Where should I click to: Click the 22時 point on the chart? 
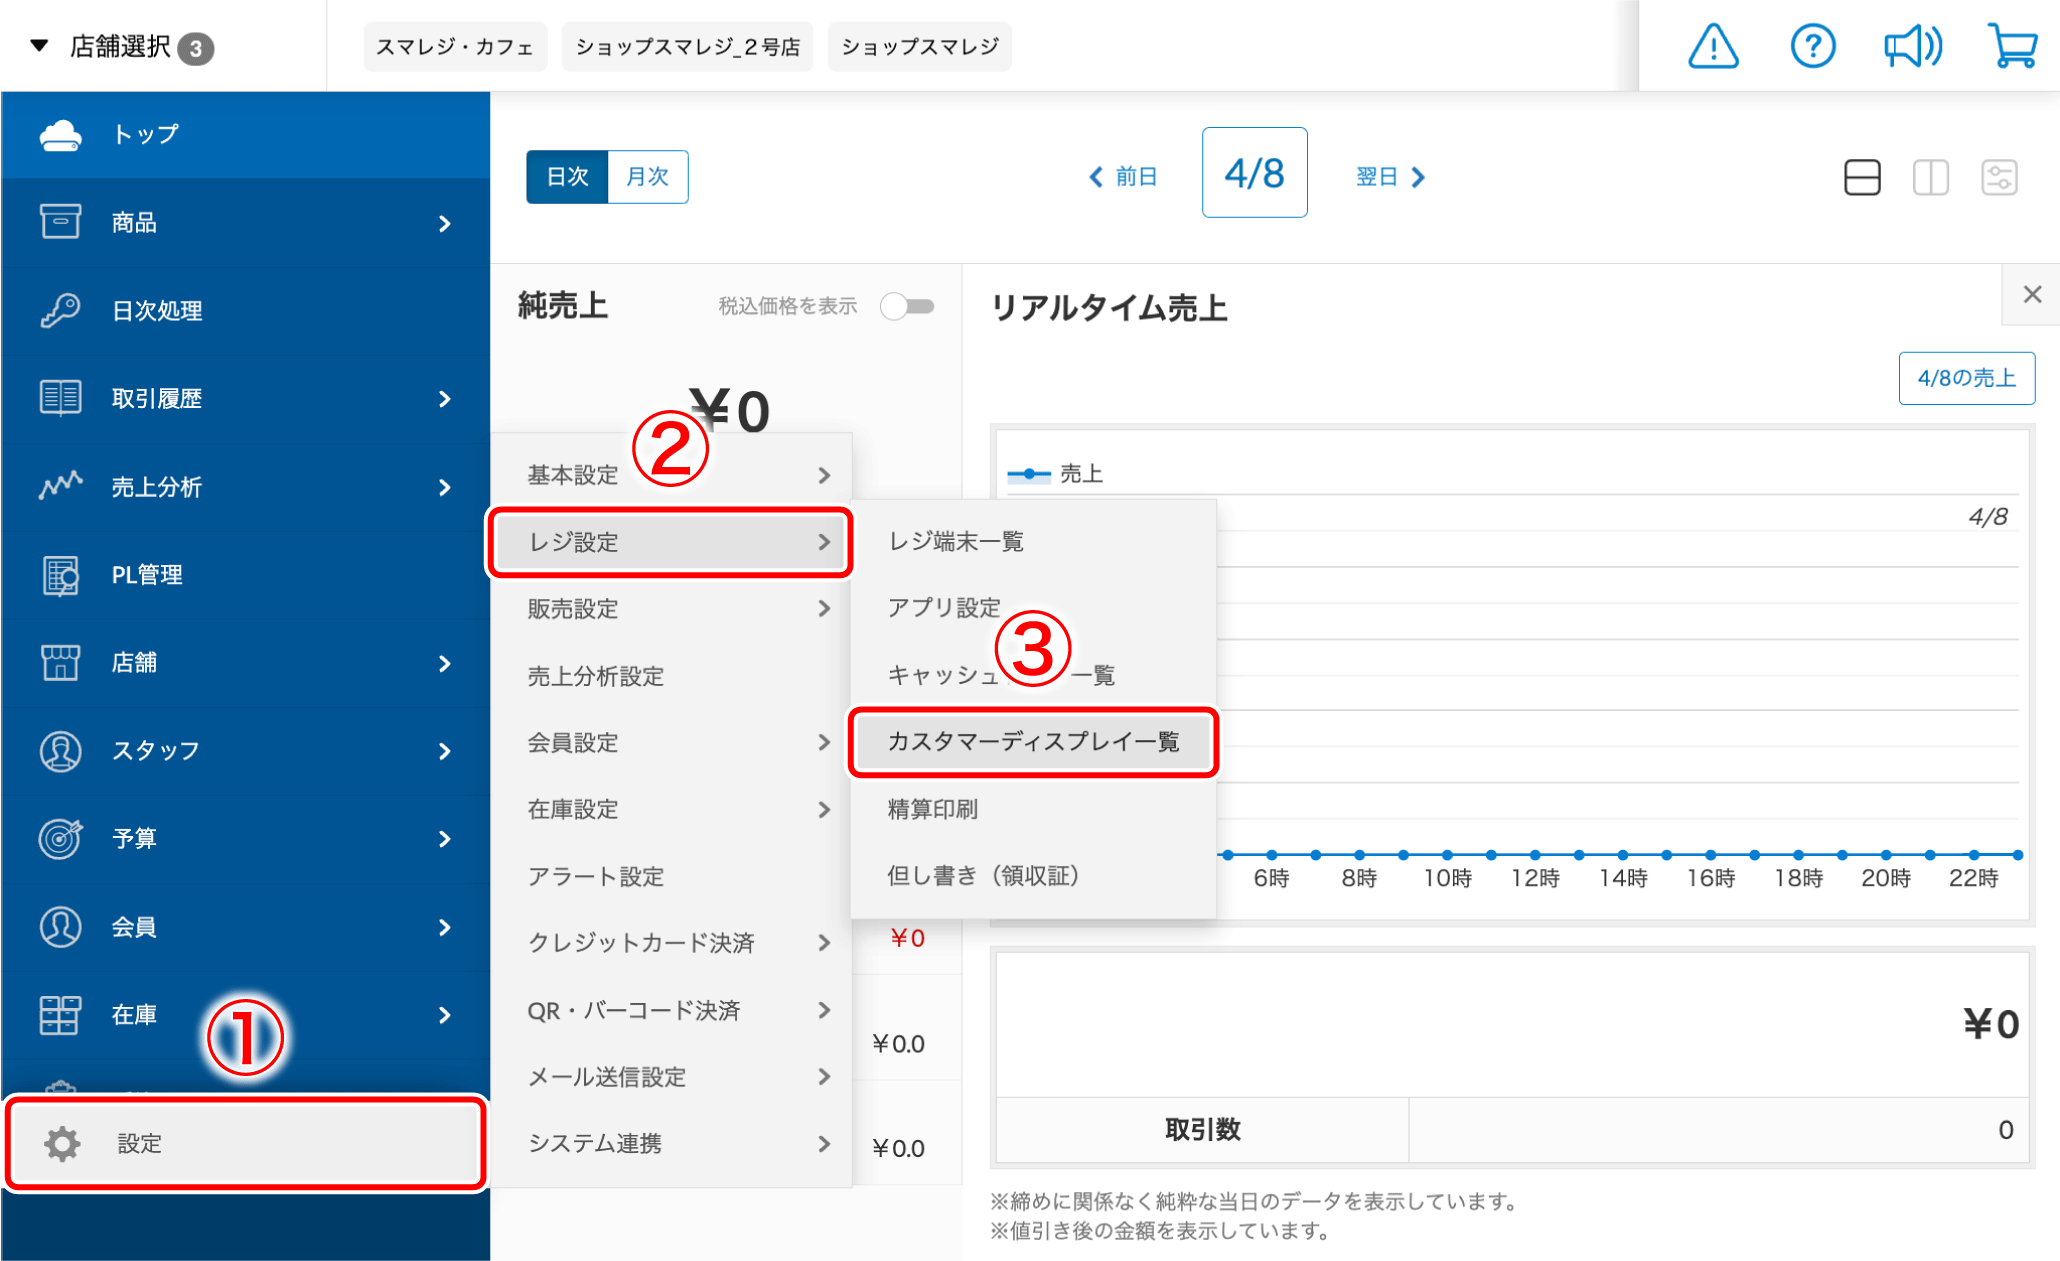[x=1974, y=855]
